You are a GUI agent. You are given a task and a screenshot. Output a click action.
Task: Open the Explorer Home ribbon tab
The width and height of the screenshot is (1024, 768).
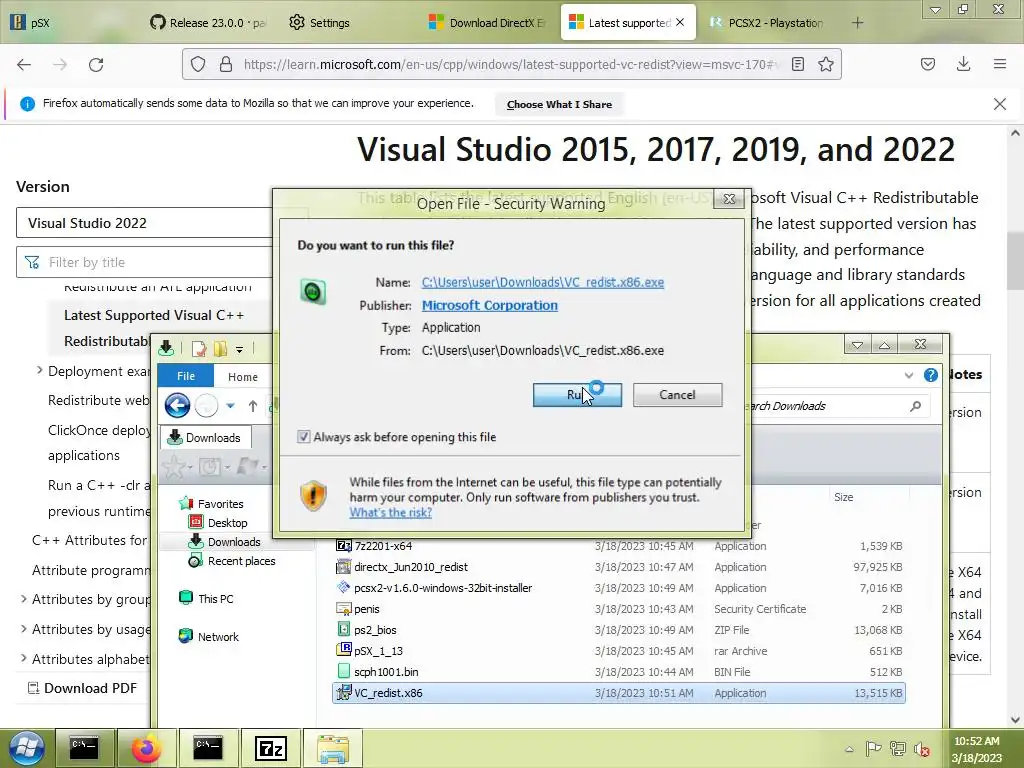point(243,377)
